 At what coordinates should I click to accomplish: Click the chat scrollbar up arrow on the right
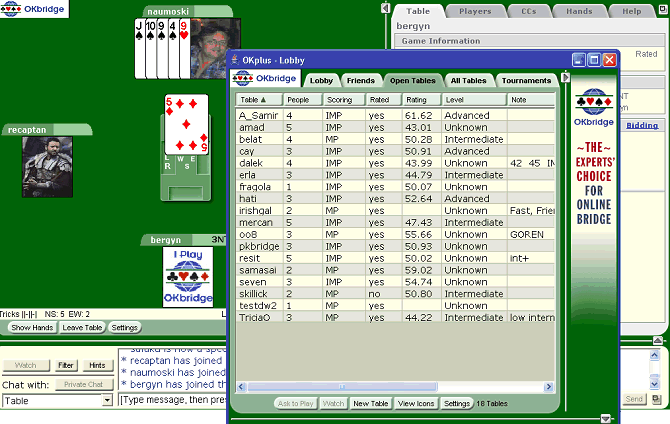(655, 355)
